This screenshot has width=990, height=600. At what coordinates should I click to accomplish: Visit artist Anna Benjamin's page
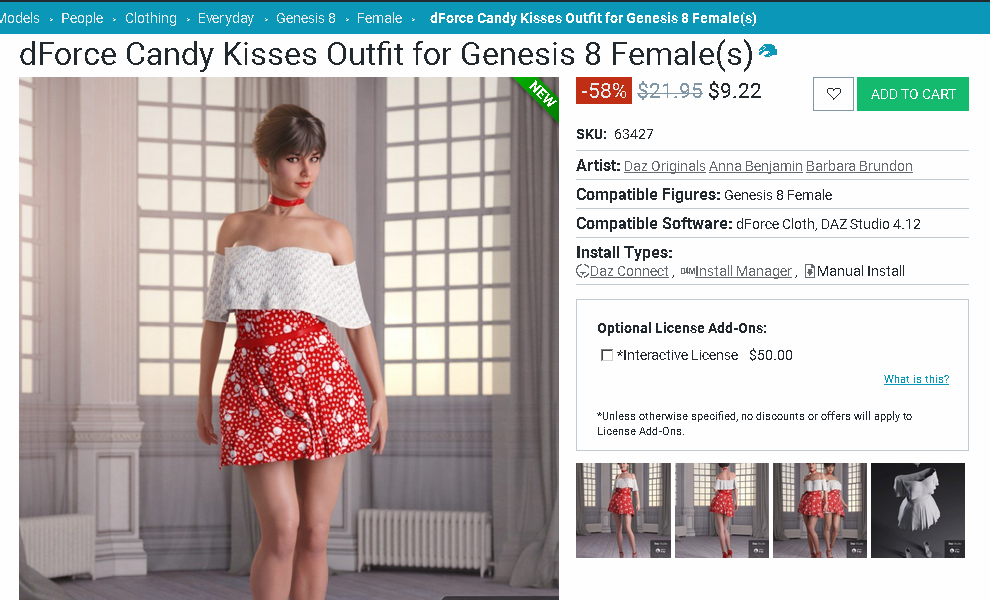tap(755, 166)
